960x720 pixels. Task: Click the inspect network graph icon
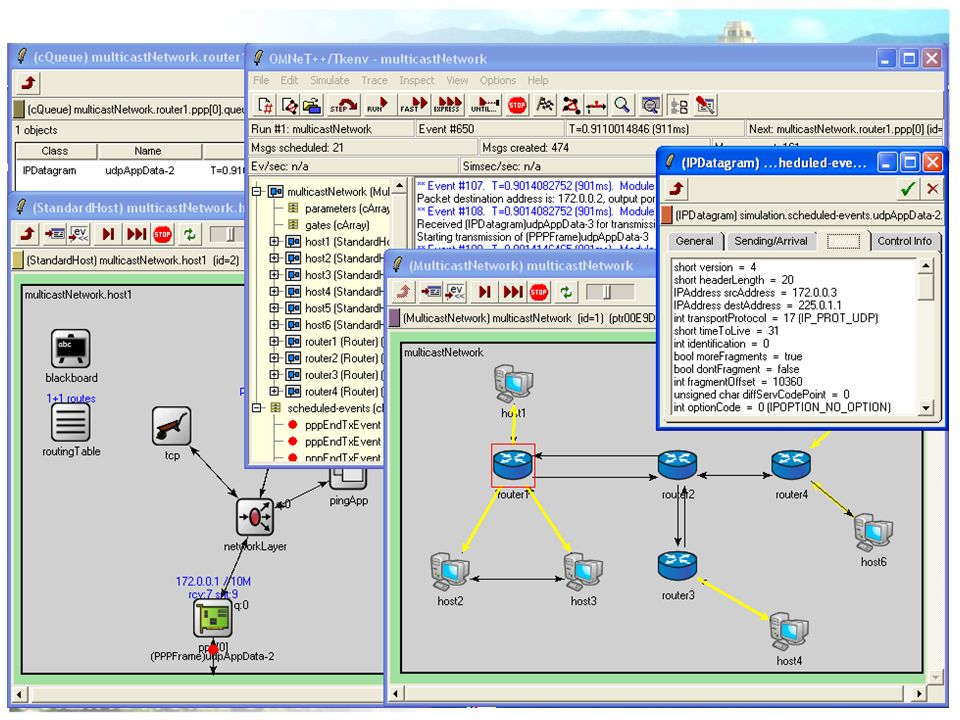pyautogui.click(x=571, y=105)
